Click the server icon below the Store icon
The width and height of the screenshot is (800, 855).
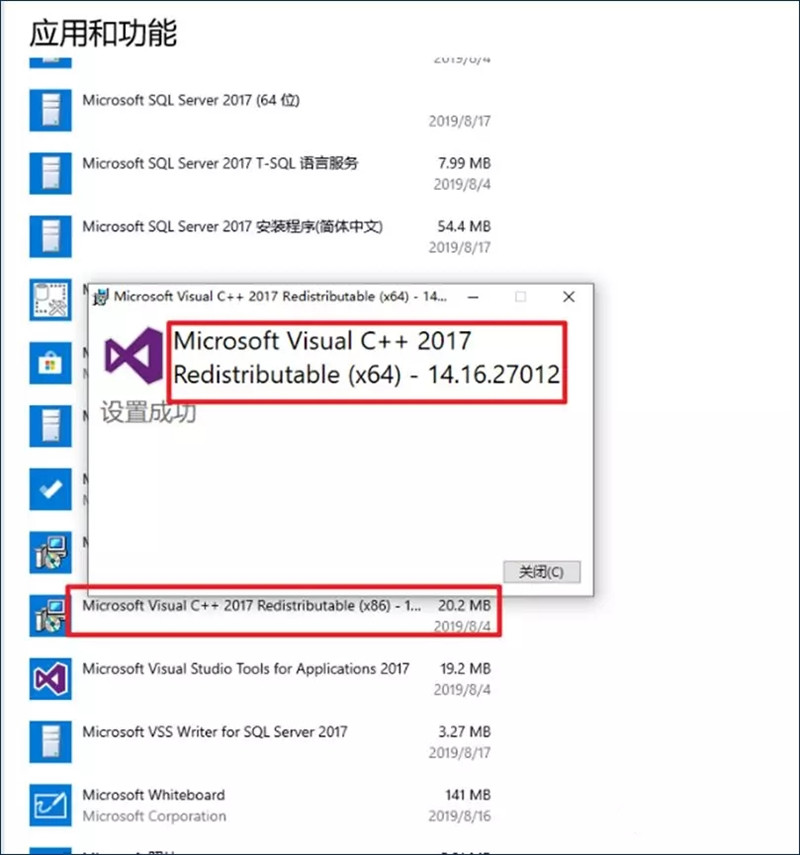[50, 426]
